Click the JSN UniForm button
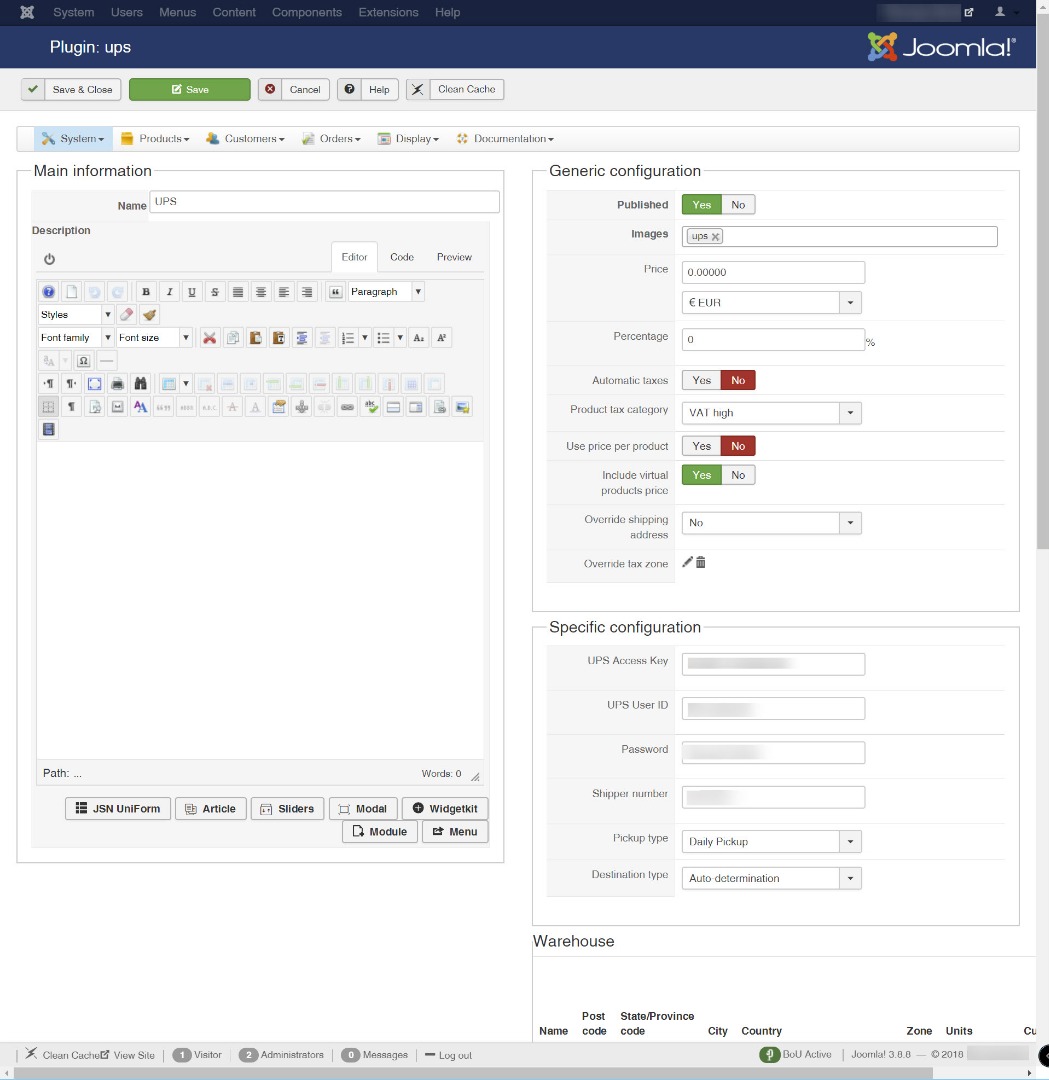The image size is (1049, 1080). click(x=118, y=809)
